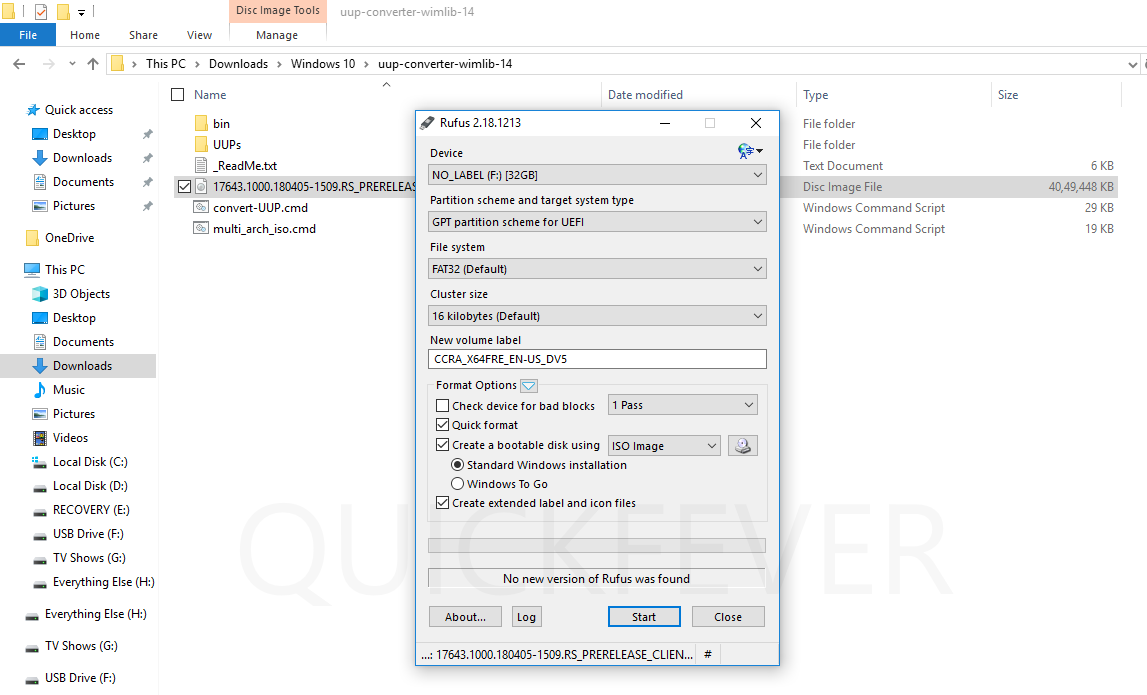Toggle Check device for bad blocks
Image resolution: width=1147 pixels, height=695 pixels.
pos(443,405)
